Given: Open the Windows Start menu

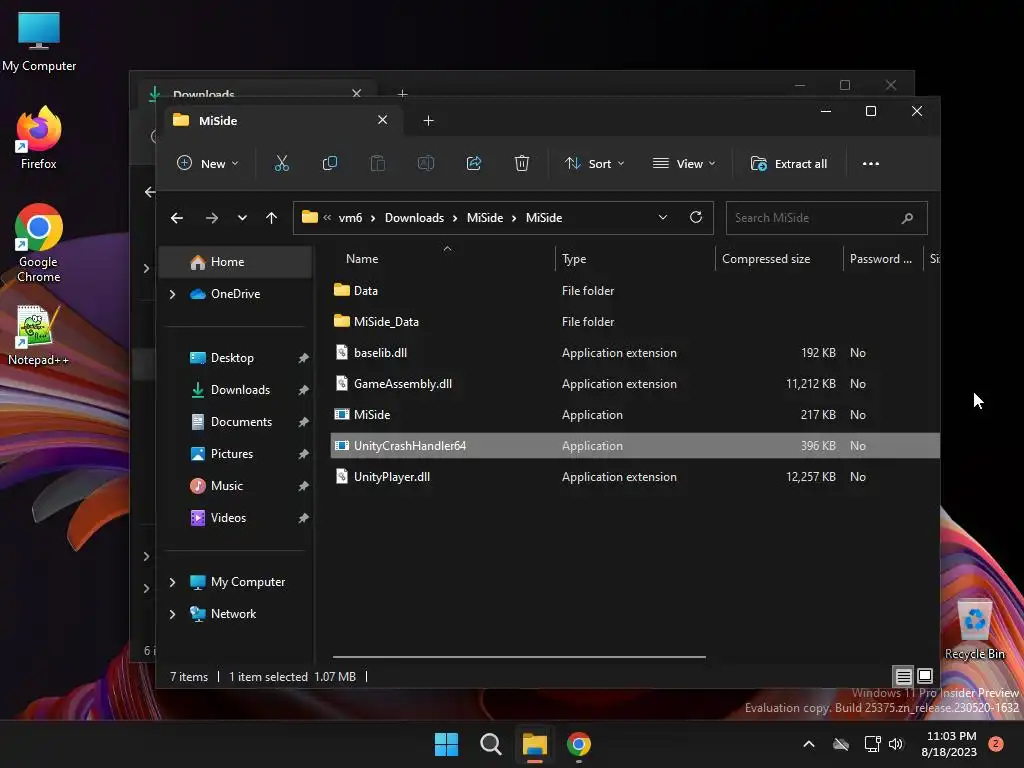Looking at the screenshot, I should point(447,744).
